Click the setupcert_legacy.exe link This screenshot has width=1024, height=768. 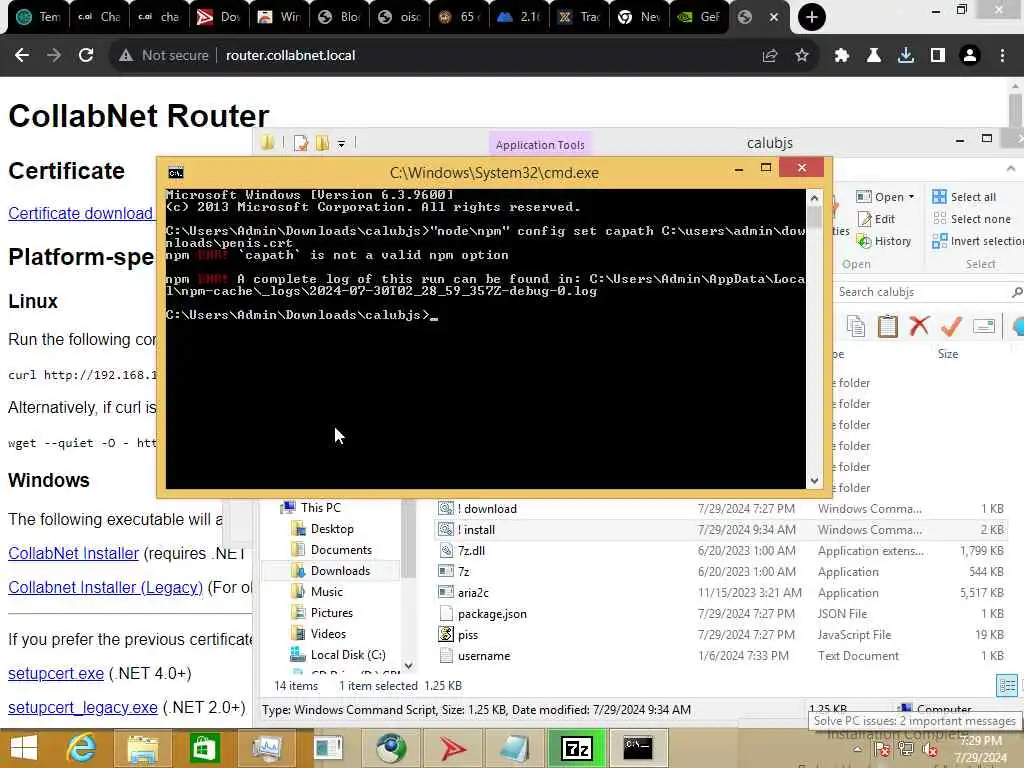pos(82,707)
